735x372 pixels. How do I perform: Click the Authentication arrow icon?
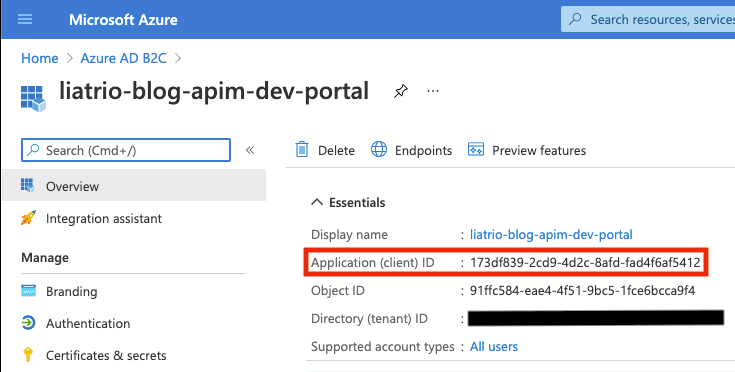[x=28, y=323]
